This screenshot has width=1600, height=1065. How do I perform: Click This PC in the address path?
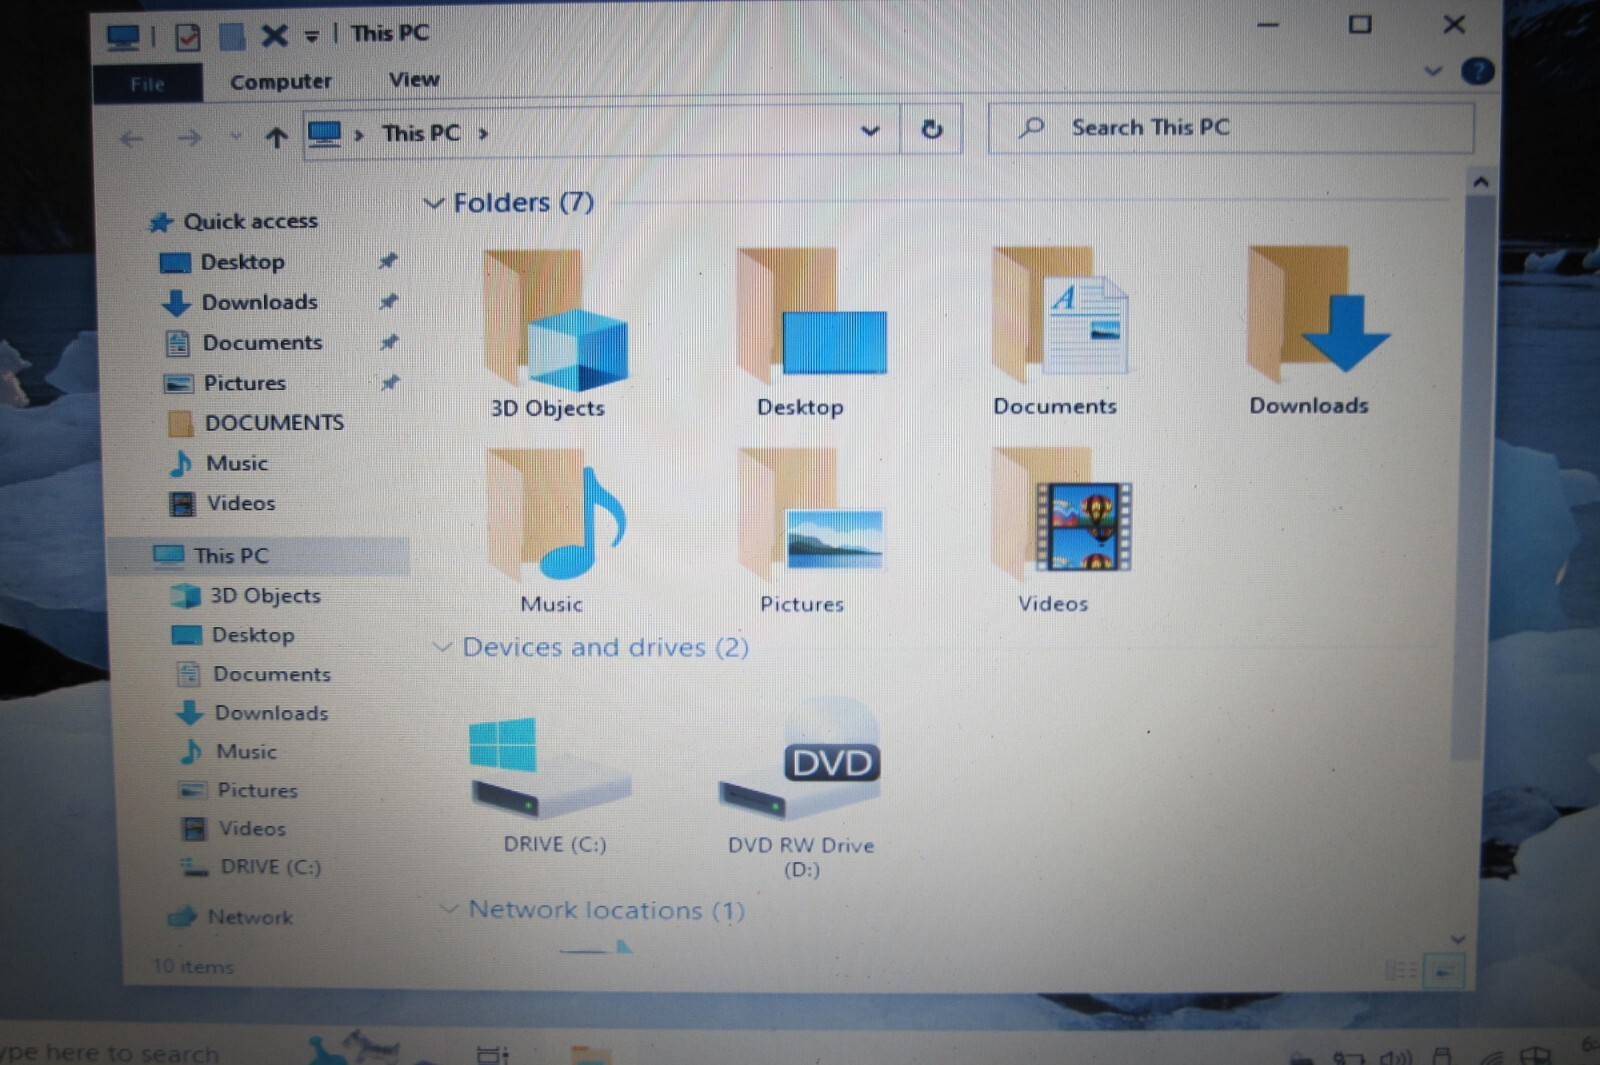[421, 133]
